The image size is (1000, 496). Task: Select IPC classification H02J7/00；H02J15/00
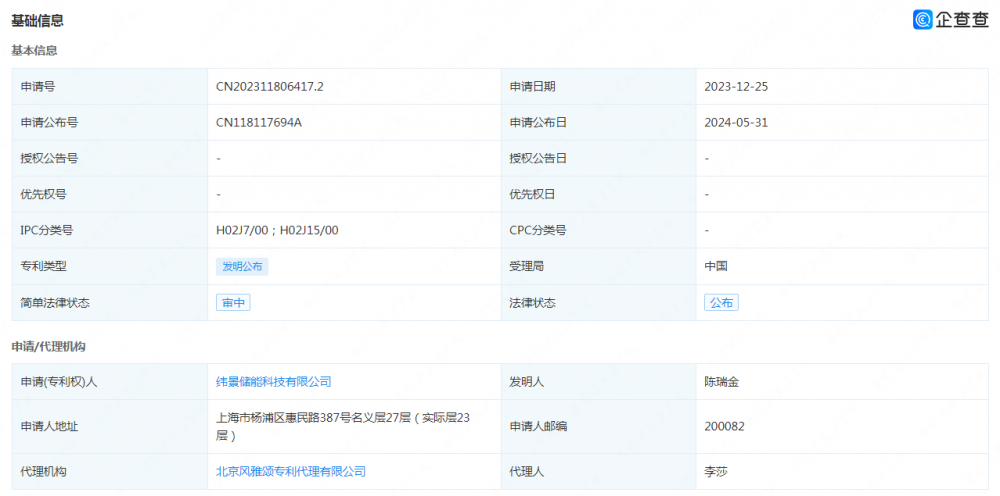pos(277,230)
